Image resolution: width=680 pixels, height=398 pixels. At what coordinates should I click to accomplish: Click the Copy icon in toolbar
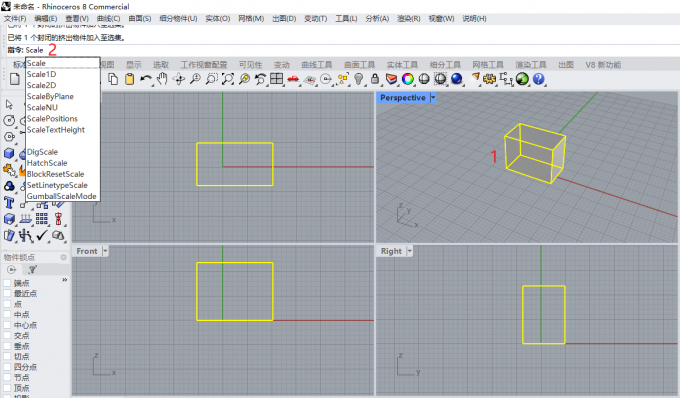(113, 79)
